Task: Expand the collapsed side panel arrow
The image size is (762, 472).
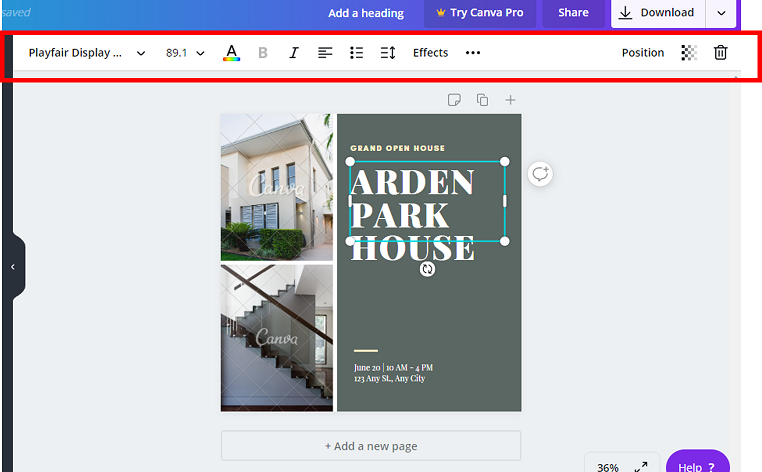Action: pos(13,267)
